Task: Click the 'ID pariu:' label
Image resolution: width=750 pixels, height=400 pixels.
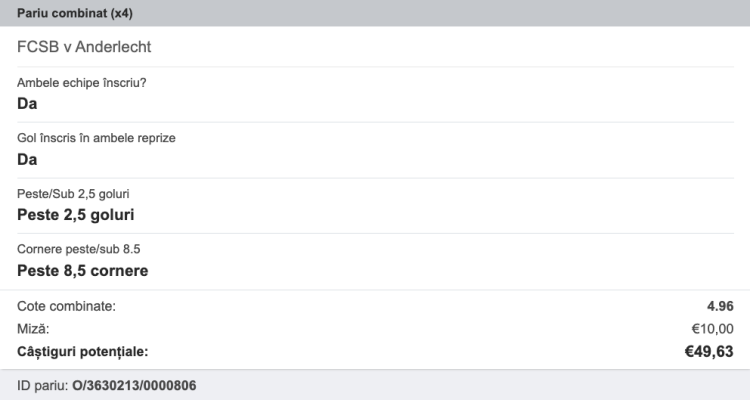Action: (43, 385)
